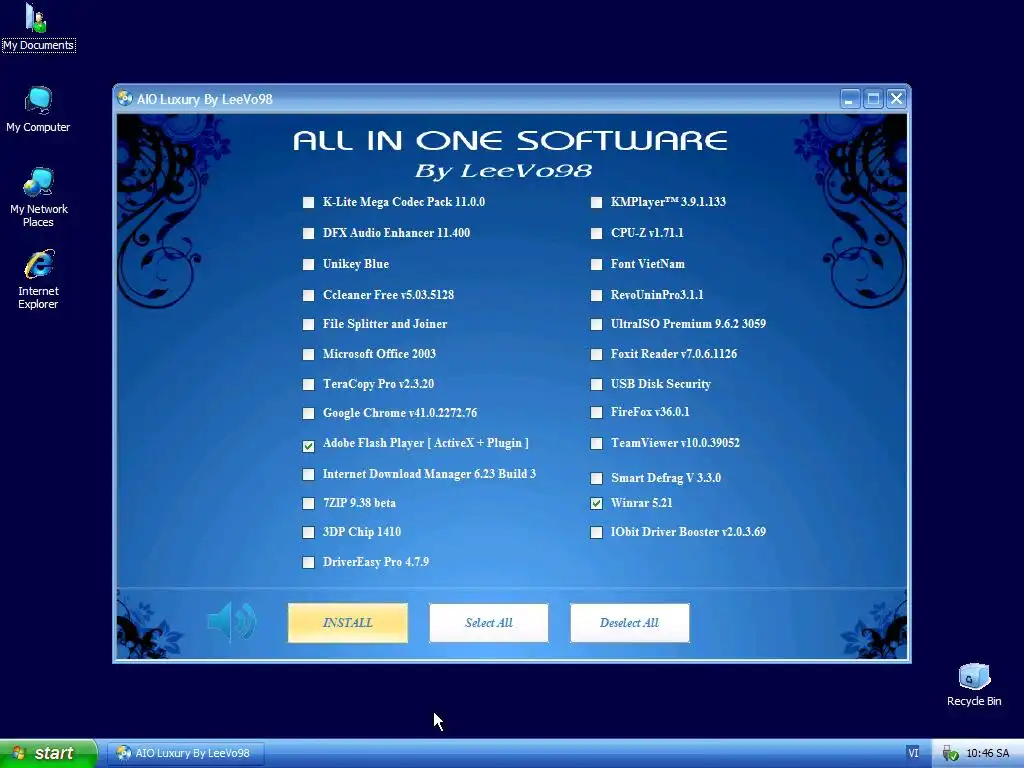Tick TeraCopy Pro v2.3.20
Image resolution: width=1024 pixels, height=768 pixels.
coord(308,385)
